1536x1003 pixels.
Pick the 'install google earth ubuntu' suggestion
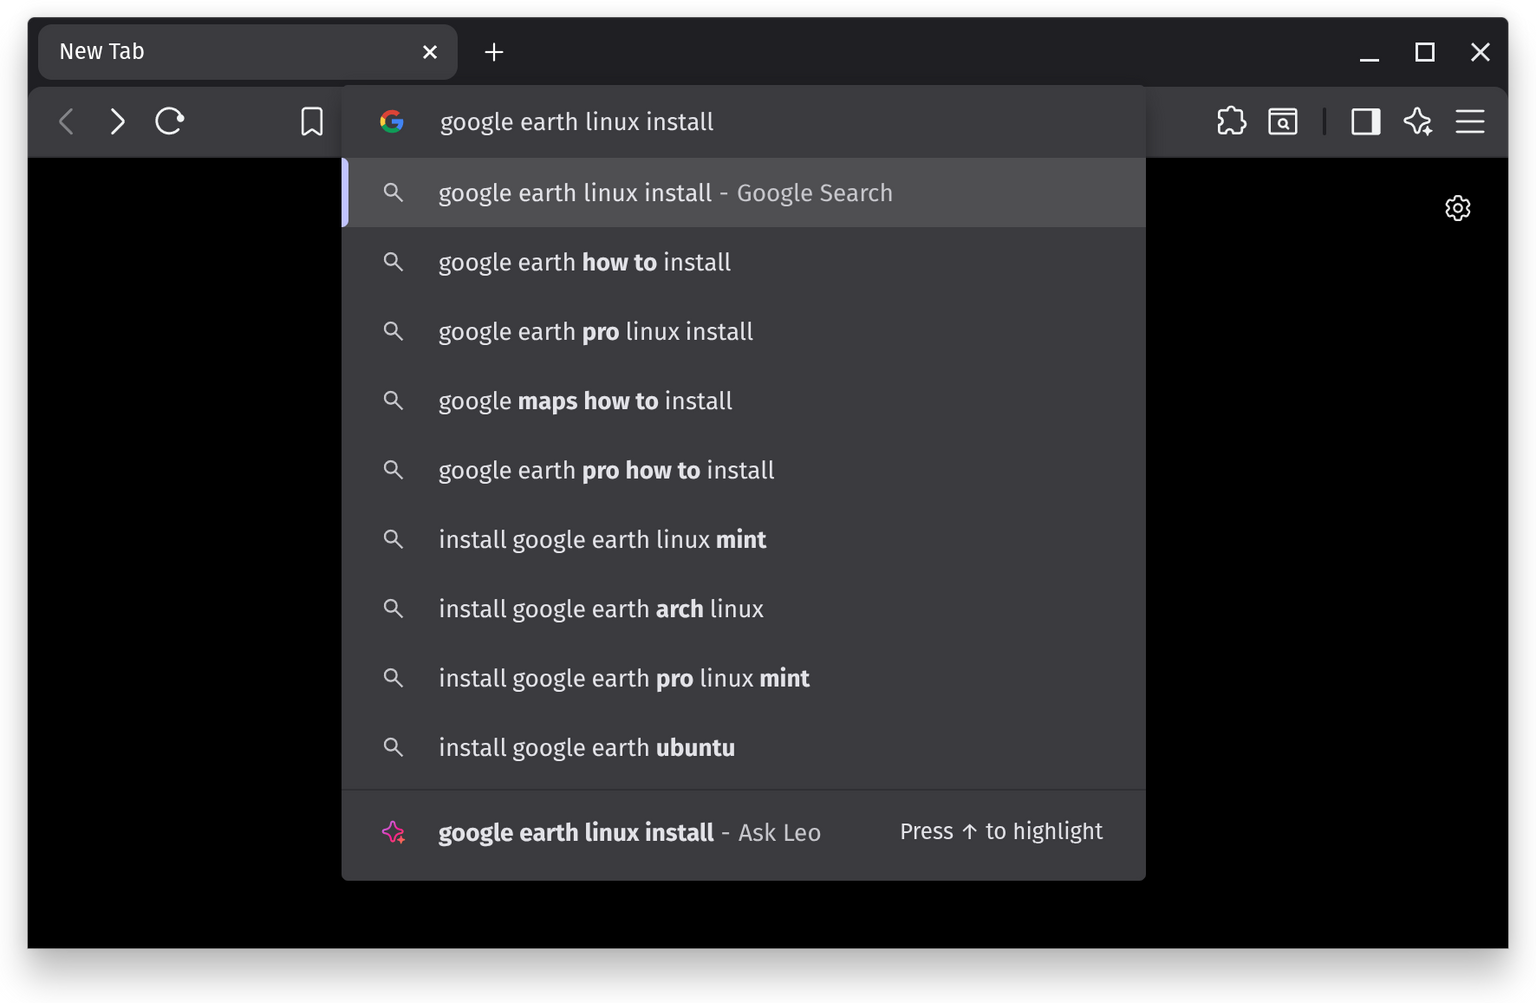(x=586, y=747)
